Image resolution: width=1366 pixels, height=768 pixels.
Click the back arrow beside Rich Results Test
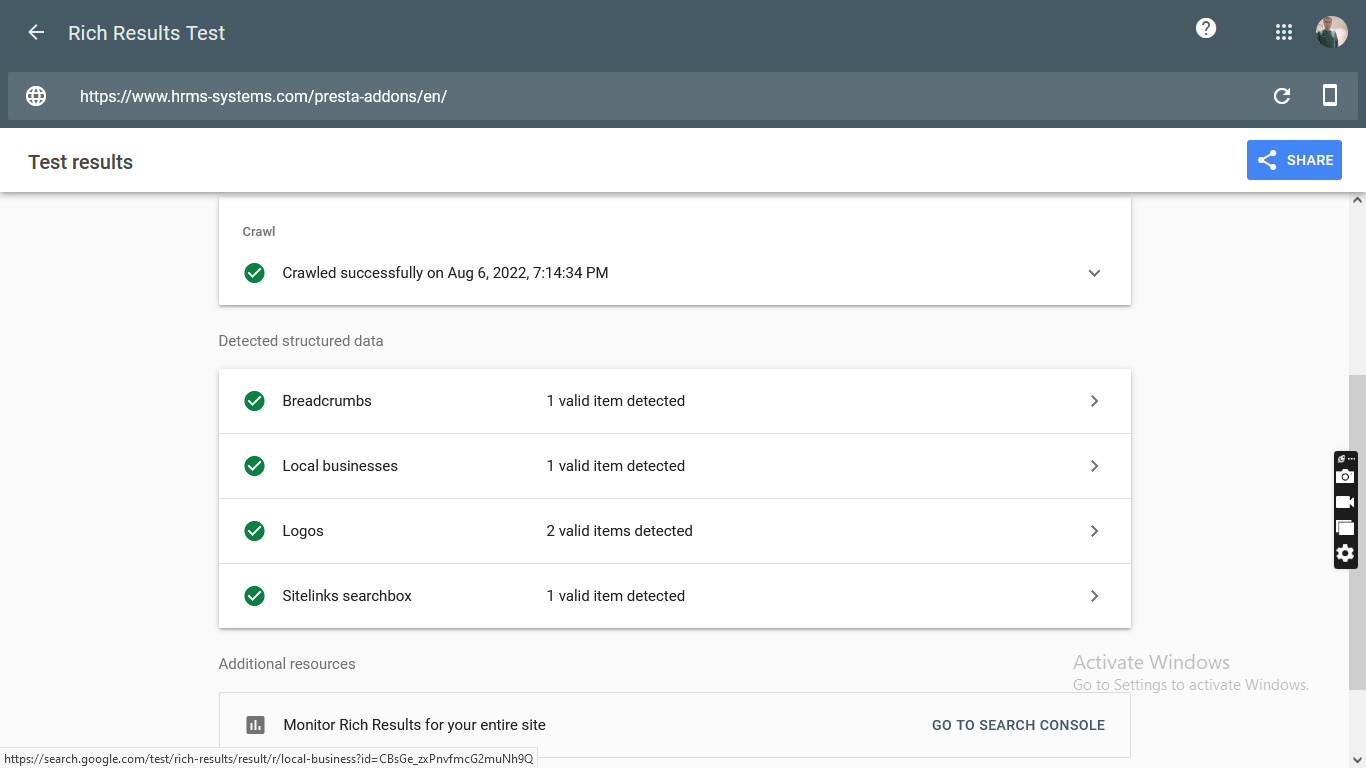36,33
